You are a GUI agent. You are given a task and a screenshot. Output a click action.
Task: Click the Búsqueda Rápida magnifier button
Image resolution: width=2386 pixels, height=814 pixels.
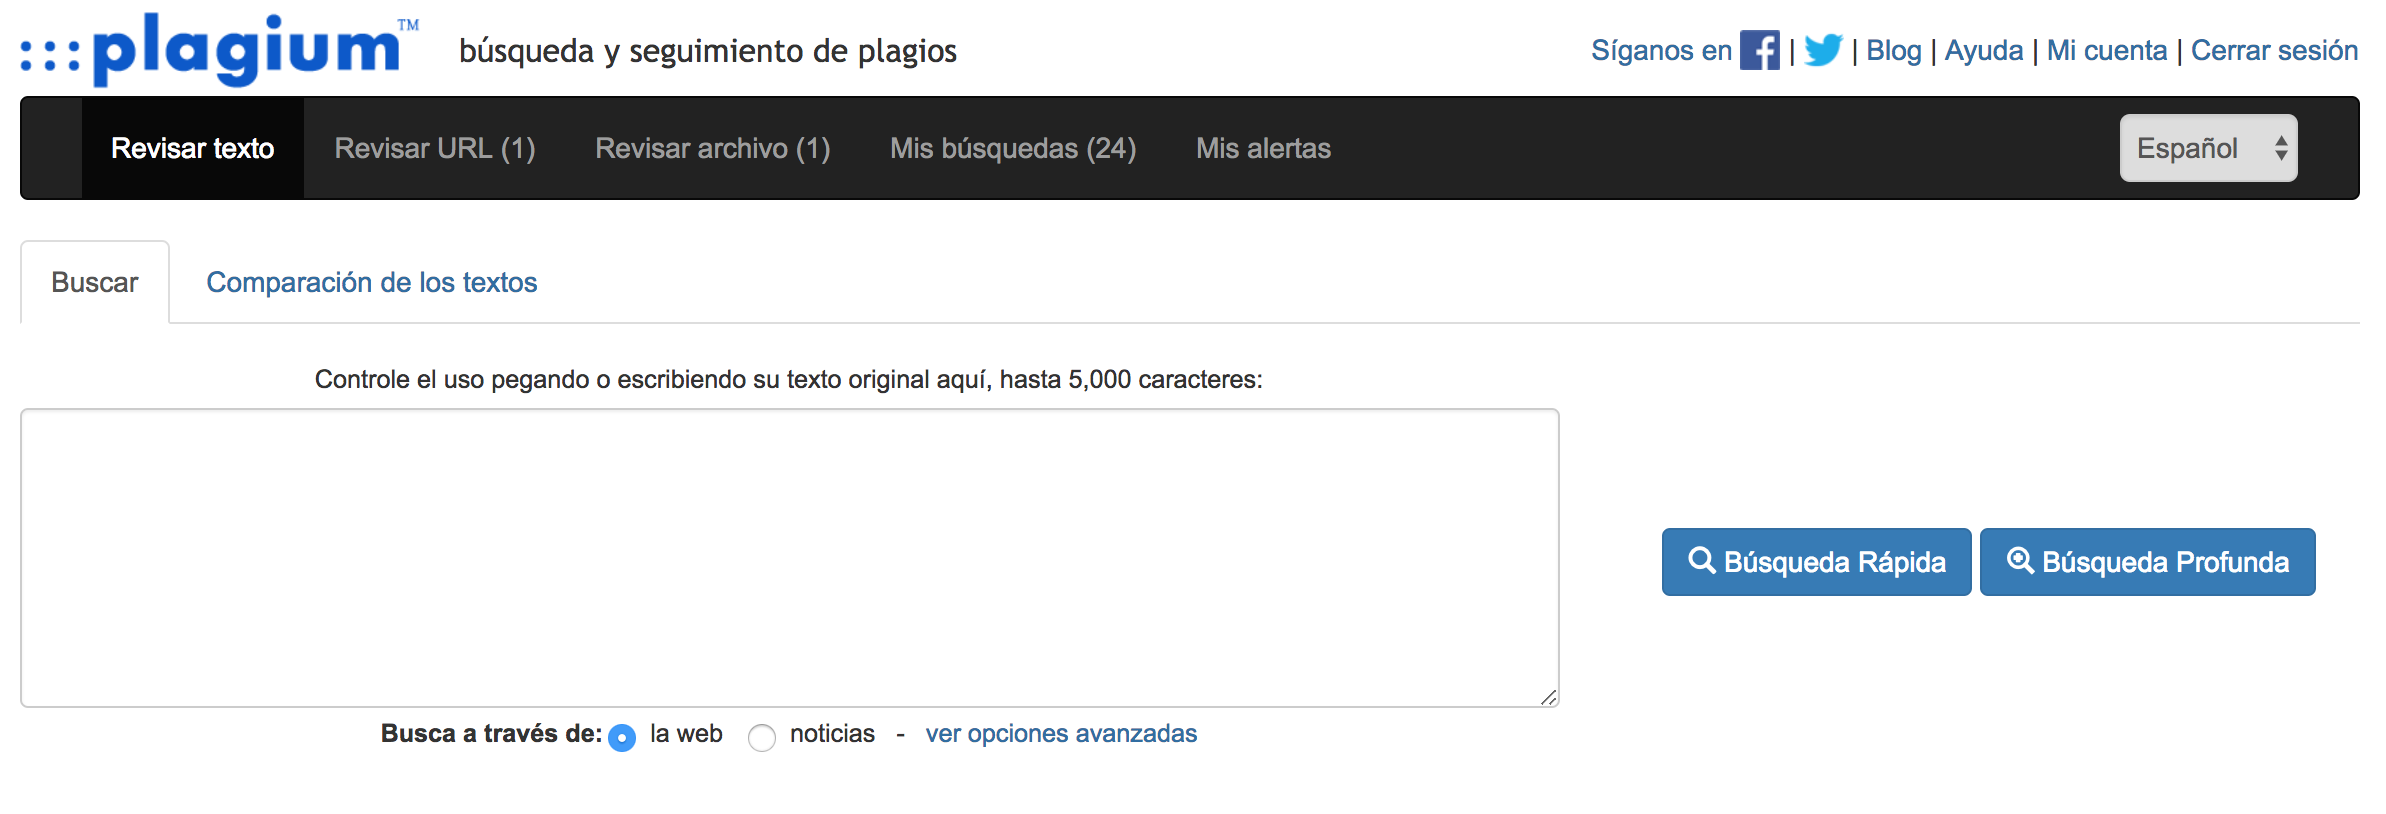(x=1816, y=562)
